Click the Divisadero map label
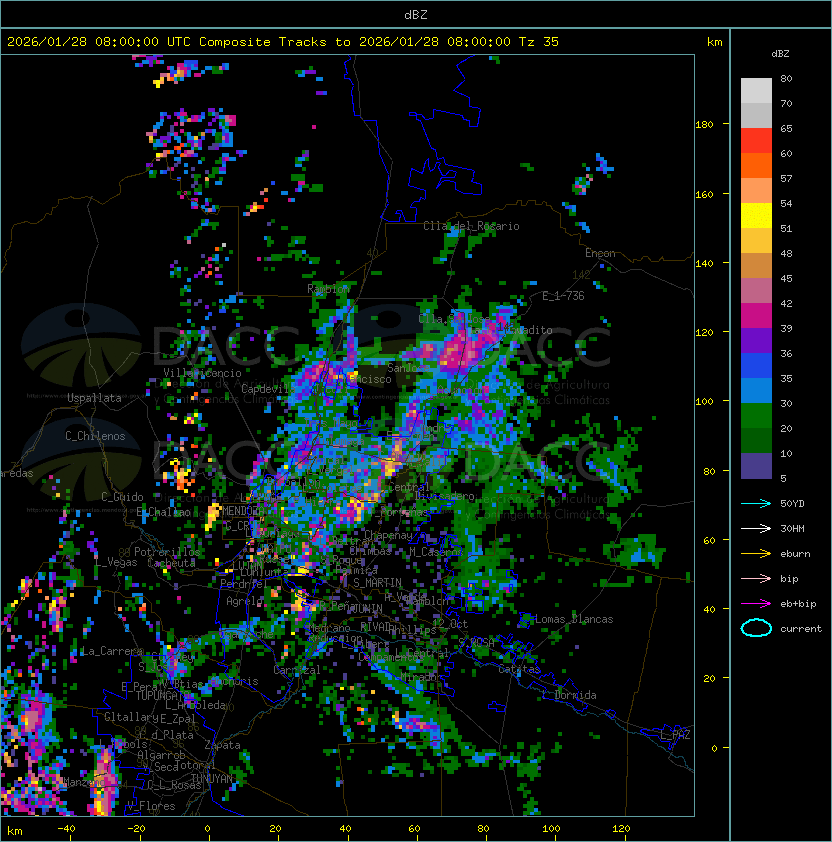This screenshot has height=842, width=832. [x=445, y=496]
